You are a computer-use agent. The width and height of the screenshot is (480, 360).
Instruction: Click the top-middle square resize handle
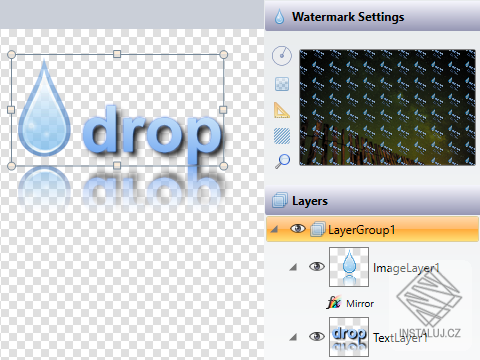pos(117,54)
